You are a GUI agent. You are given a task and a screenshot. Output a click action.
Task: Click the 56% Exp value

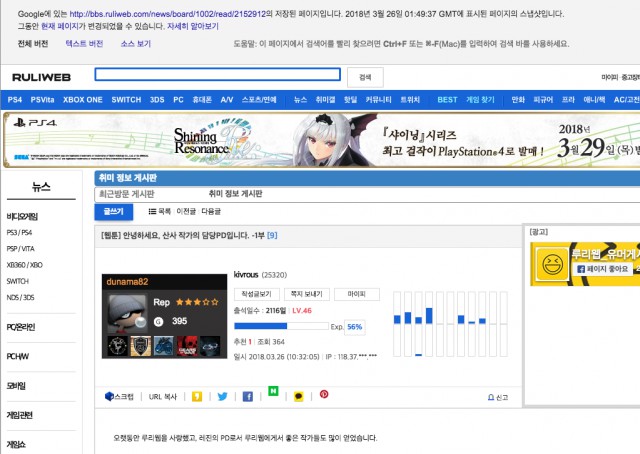tap(354, 327)
